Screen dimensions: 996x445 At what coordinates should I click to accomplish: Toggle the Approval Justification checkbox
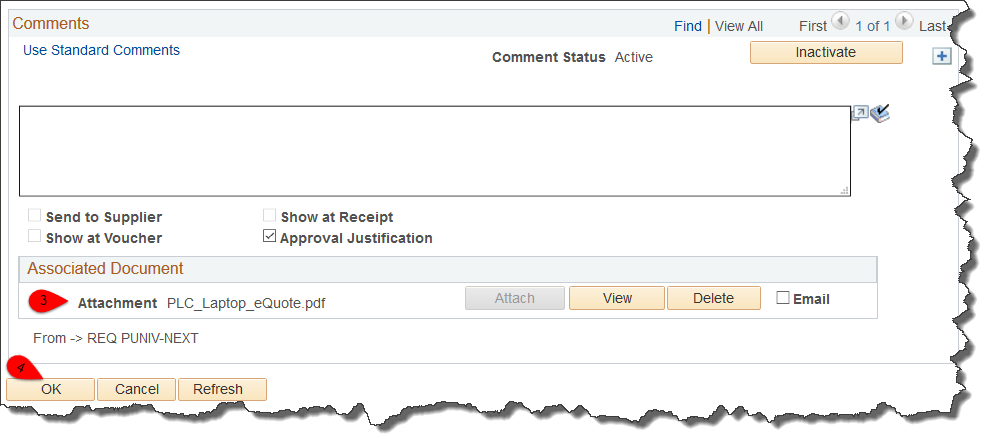click(269, 237)
